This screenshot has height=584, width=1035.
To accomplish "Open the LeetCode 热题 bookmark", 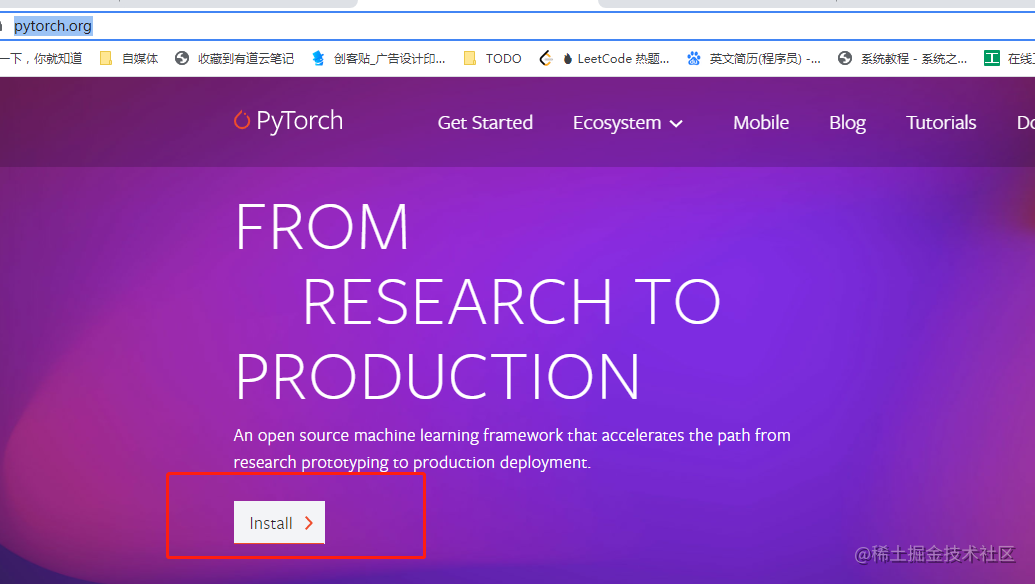I will pyautogui.click(x=604, y=59).
